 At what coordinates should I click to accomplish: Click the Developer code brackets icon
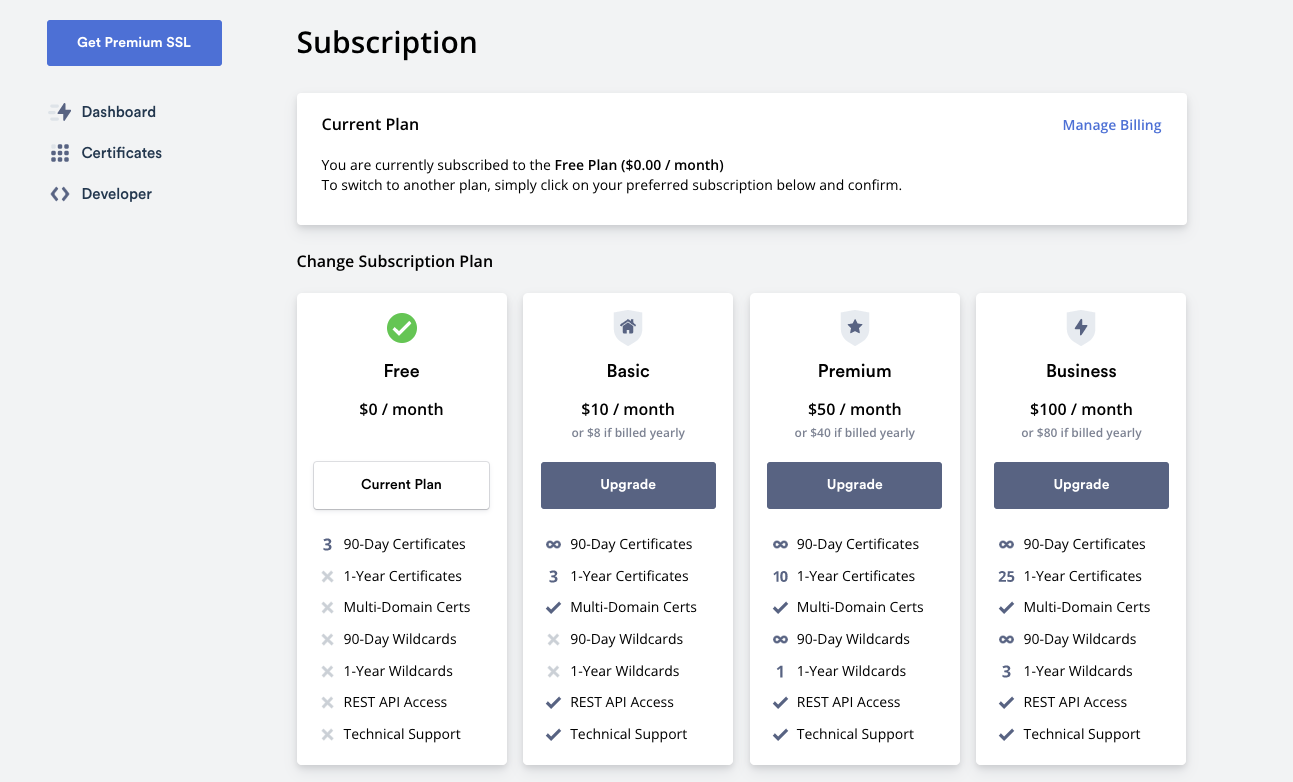[x=60, y=194]
